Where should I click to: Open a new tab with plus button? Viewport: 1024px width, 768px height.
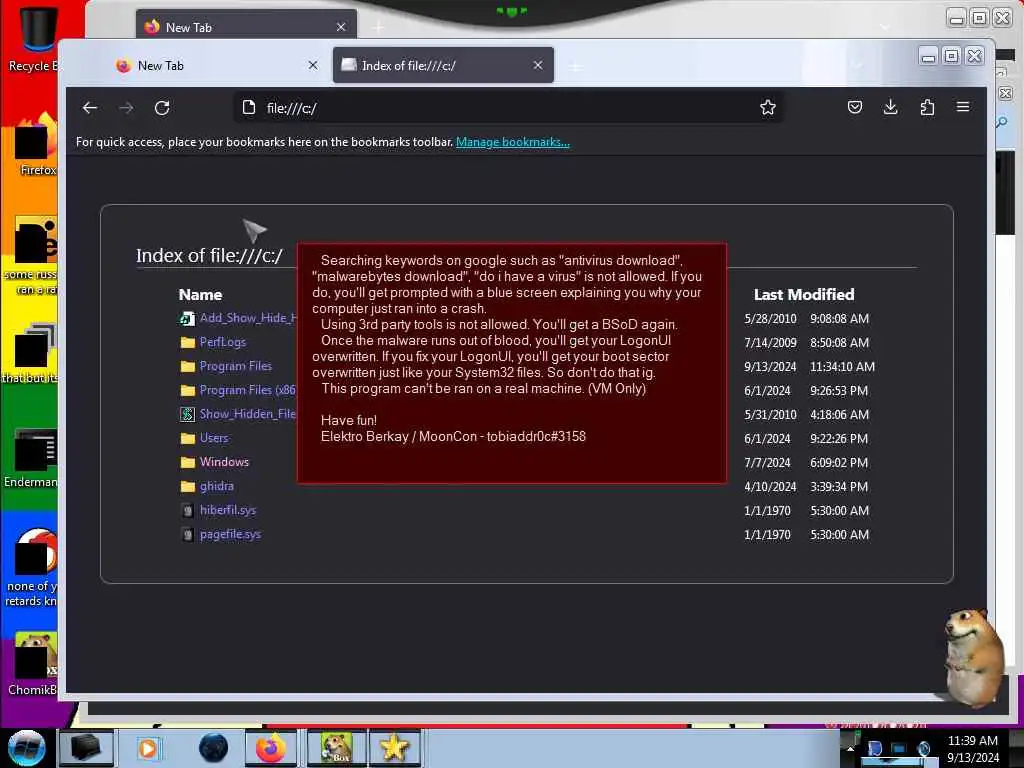point(575,67)
